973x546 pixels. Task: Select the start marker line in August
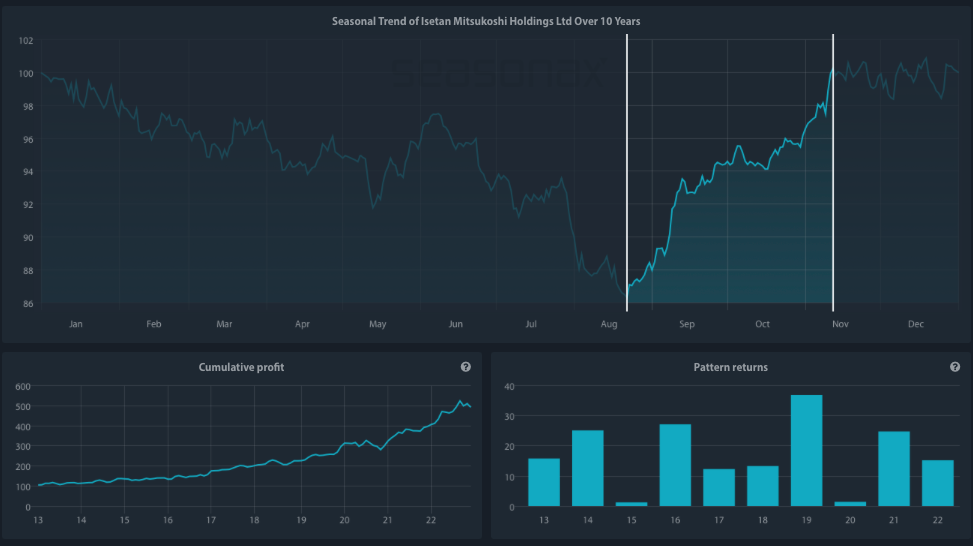click(x=627, y=172)
